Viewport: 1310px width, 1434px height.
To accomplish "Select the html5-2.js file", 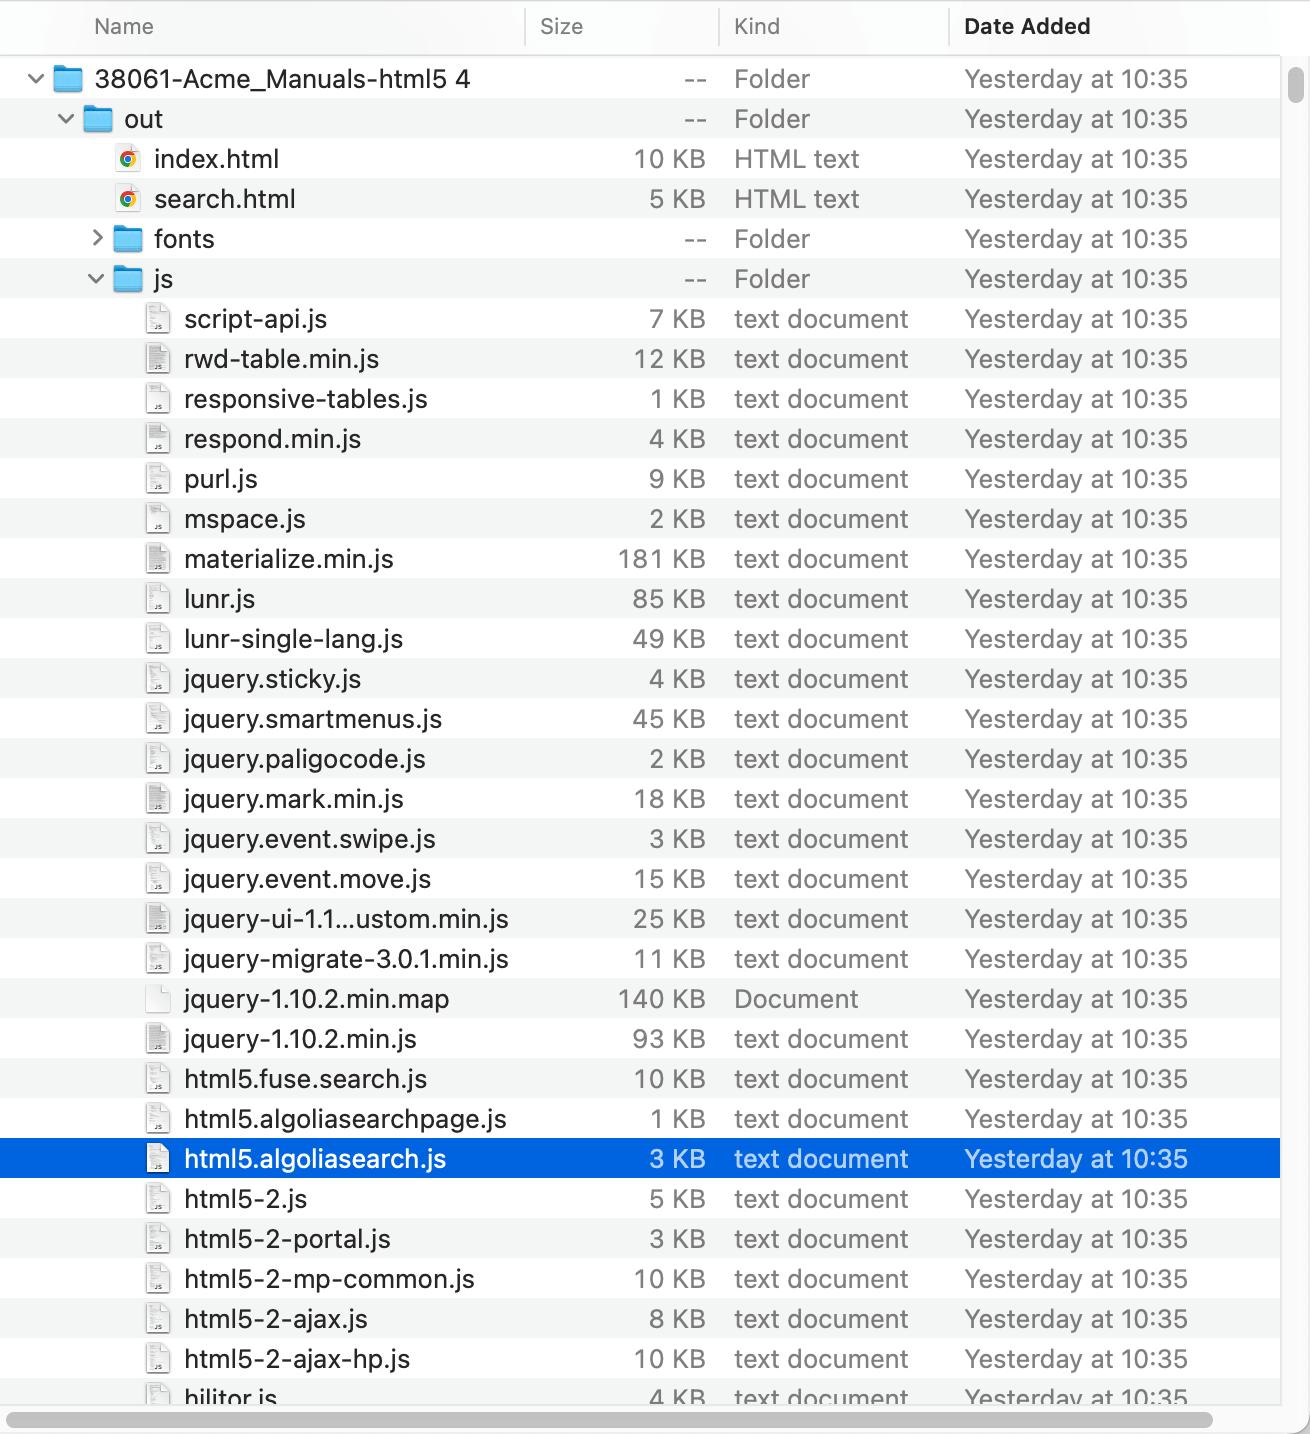I will click(245, 1198).
